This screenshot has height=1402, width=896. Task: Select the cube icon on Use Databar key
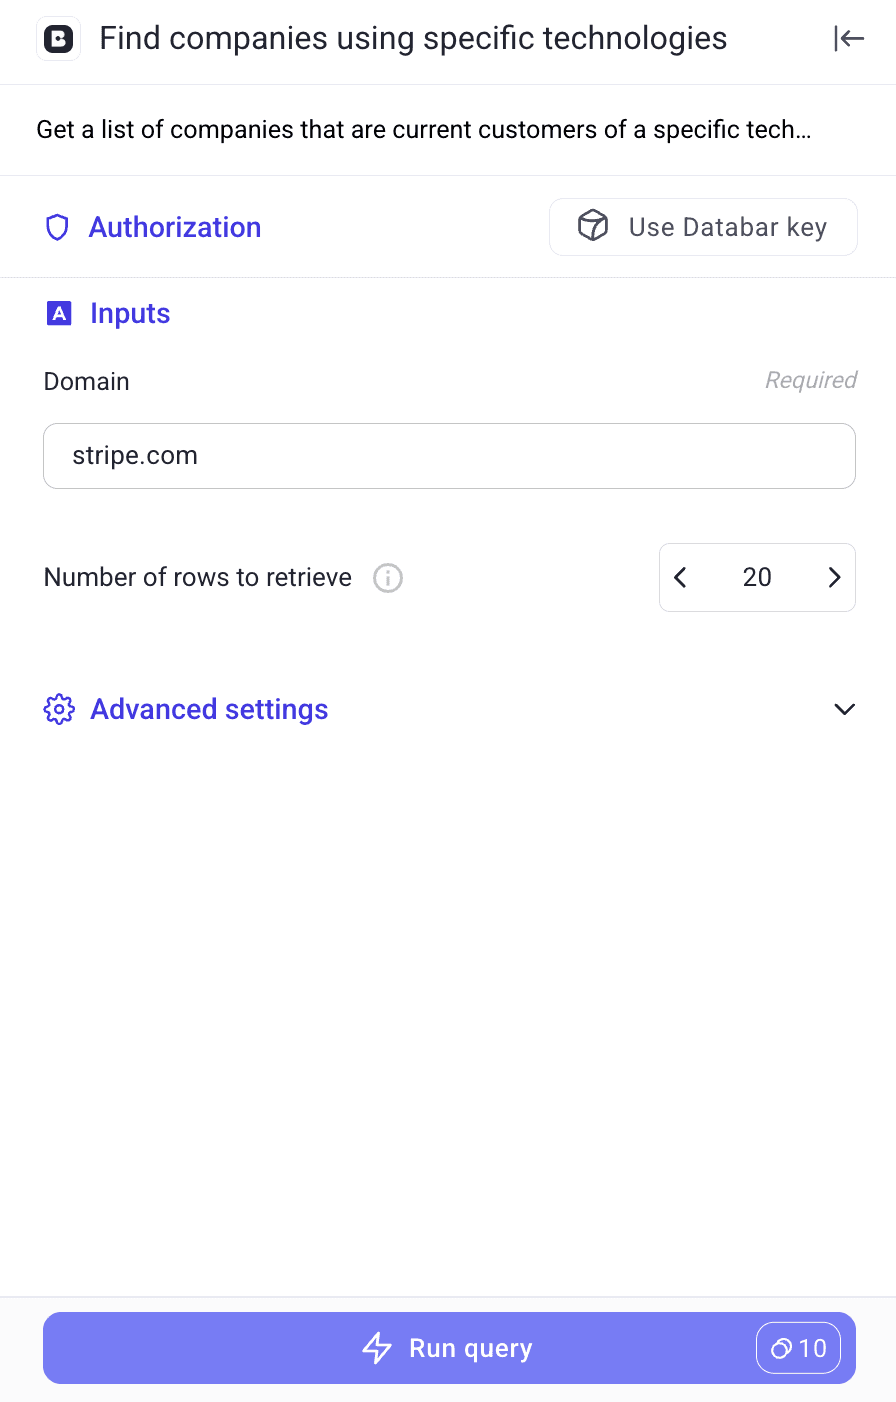pyautogui.click(x=592, y=226)
